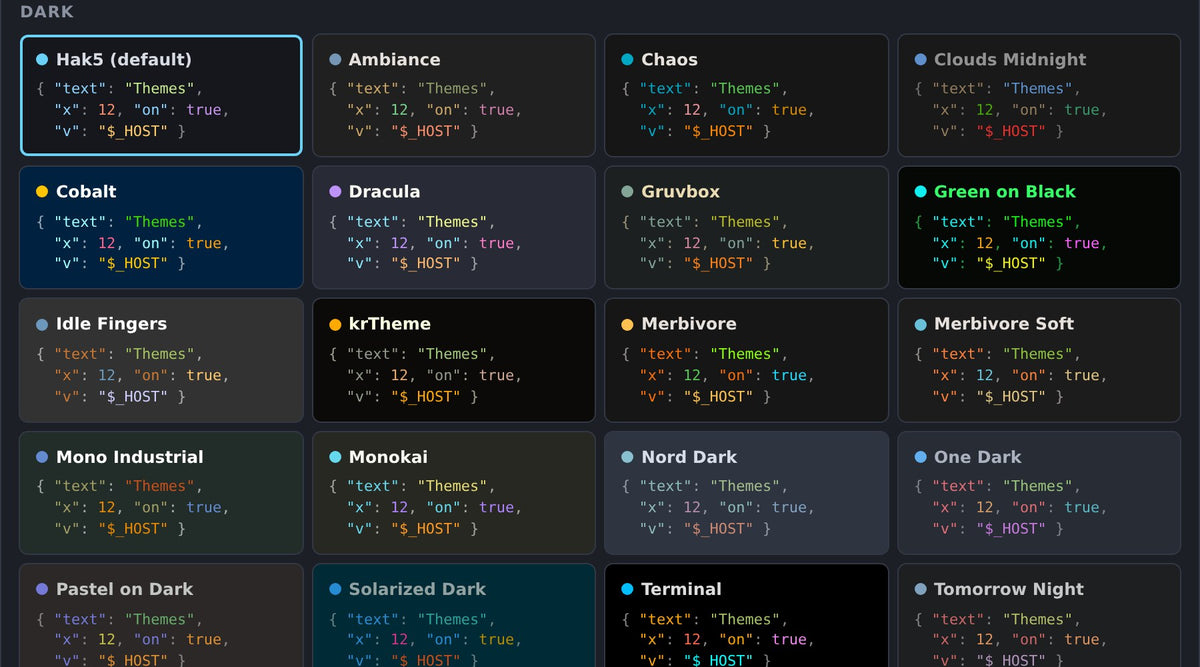Image resolution: width=1200 pixels, height=667 pixels.
Task: Select the Nord Dark theme card
Action: (x=746, y=493)
